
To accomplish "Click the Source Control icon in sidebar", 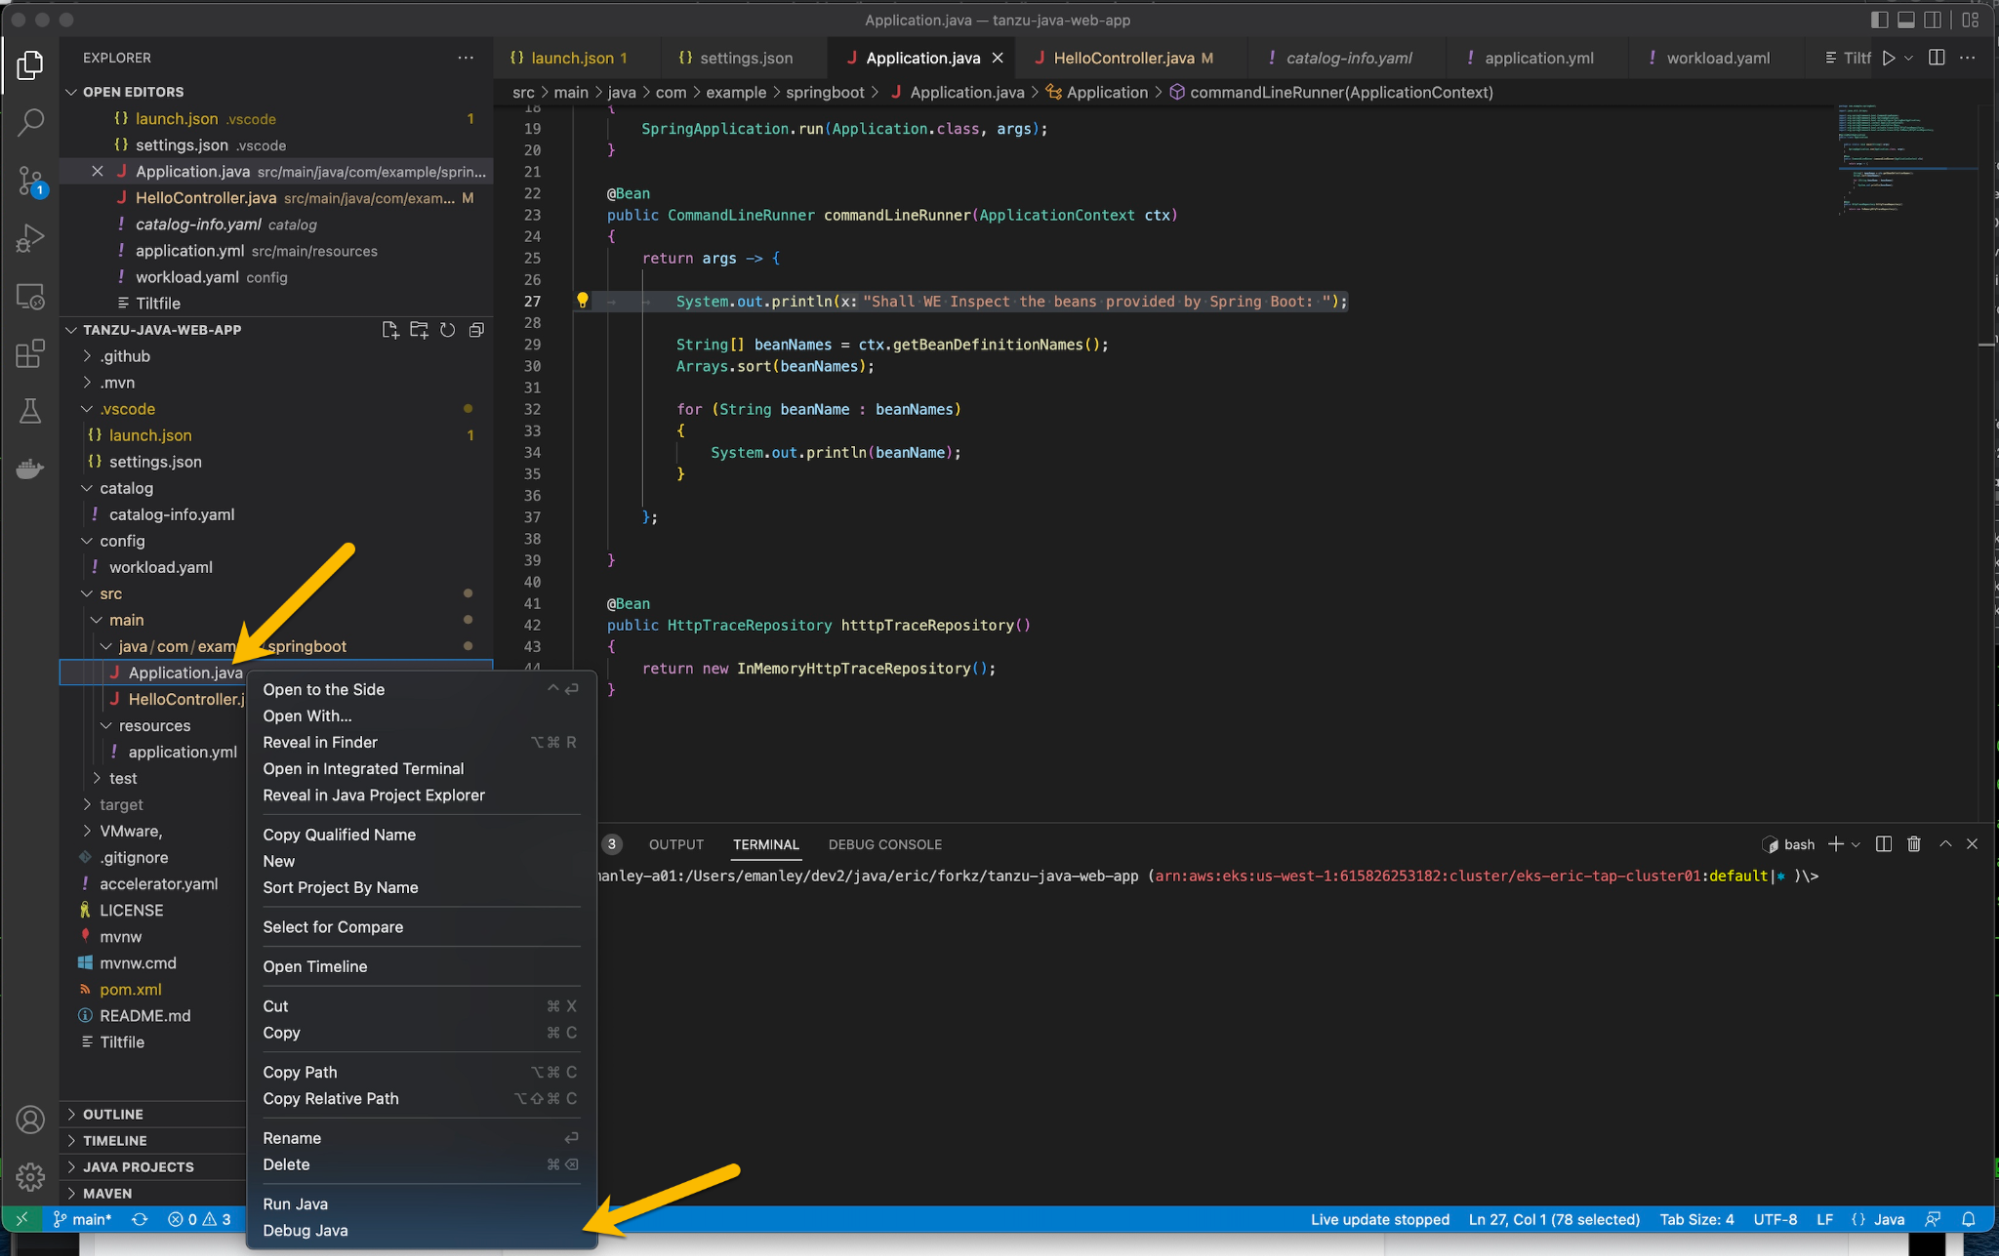I will pos(32,181).
